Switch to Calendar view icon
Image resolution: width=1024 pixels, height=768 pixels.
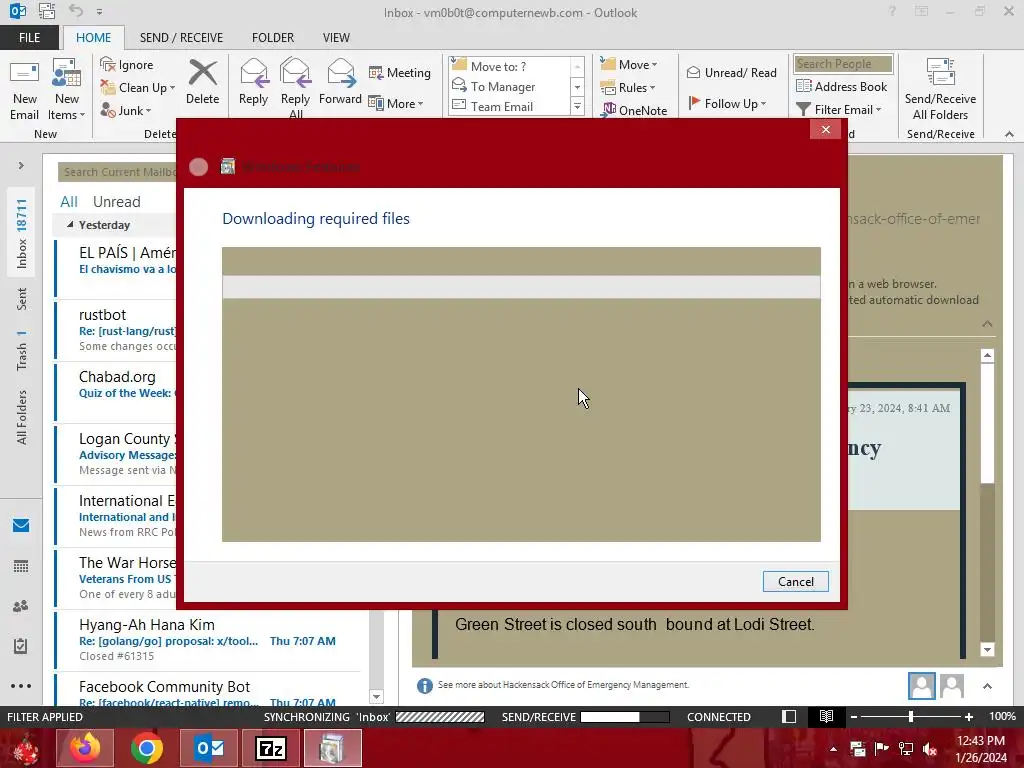[21, 566]
